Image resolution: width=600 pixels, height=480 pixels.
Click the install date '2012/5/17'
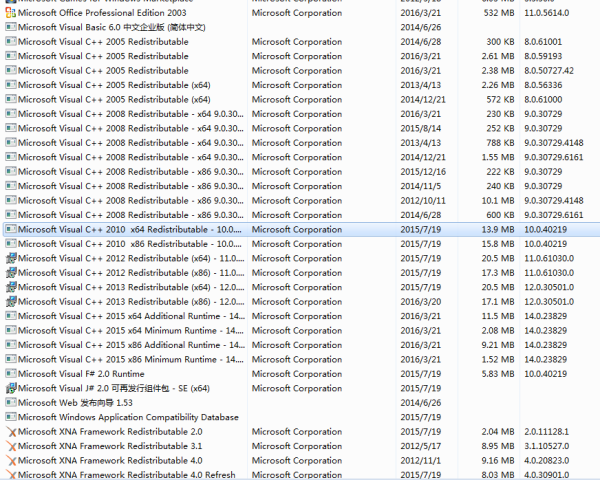click(x=421, y=446)
